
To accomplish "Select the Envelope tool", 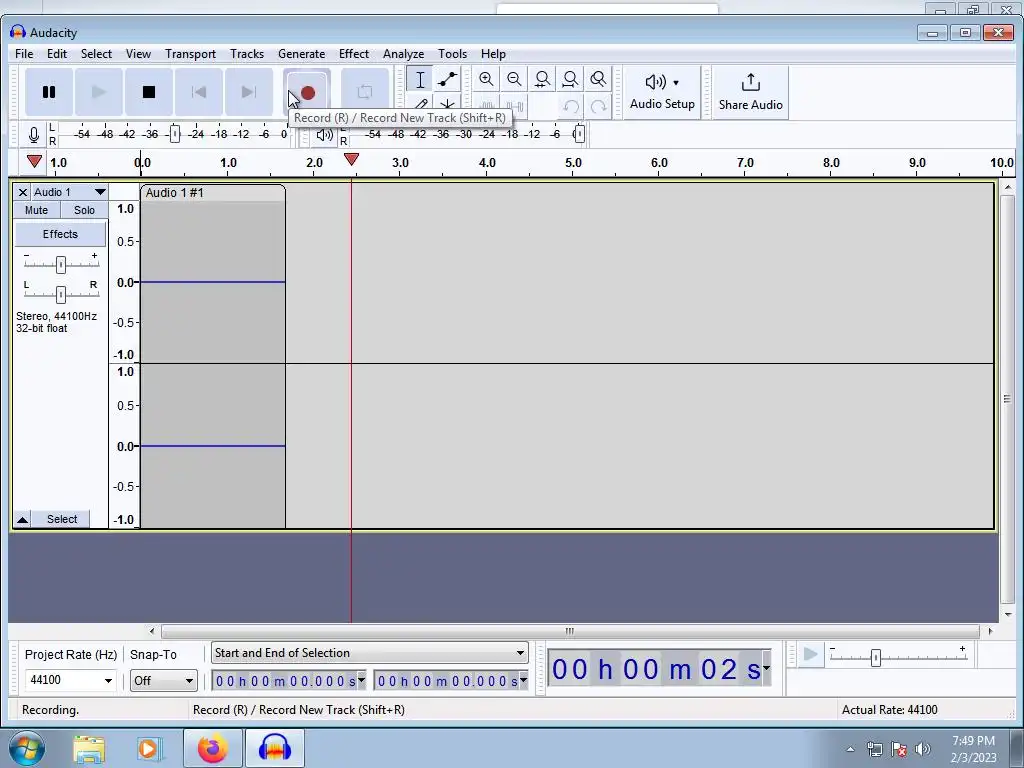I will pos(447,80).
